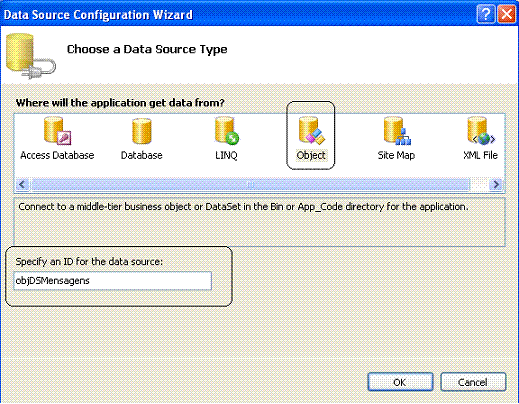The height and width of the screenshot is (404, 519).
Task: Select the XML File icon
Action: click(481, 131)
